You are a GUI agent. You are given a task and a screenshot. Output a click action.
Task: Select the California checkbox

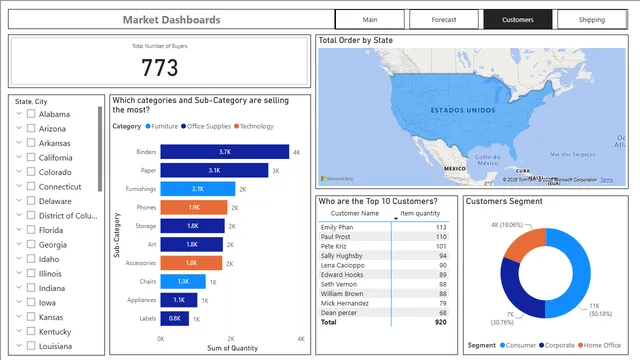[x=31, y=157]
